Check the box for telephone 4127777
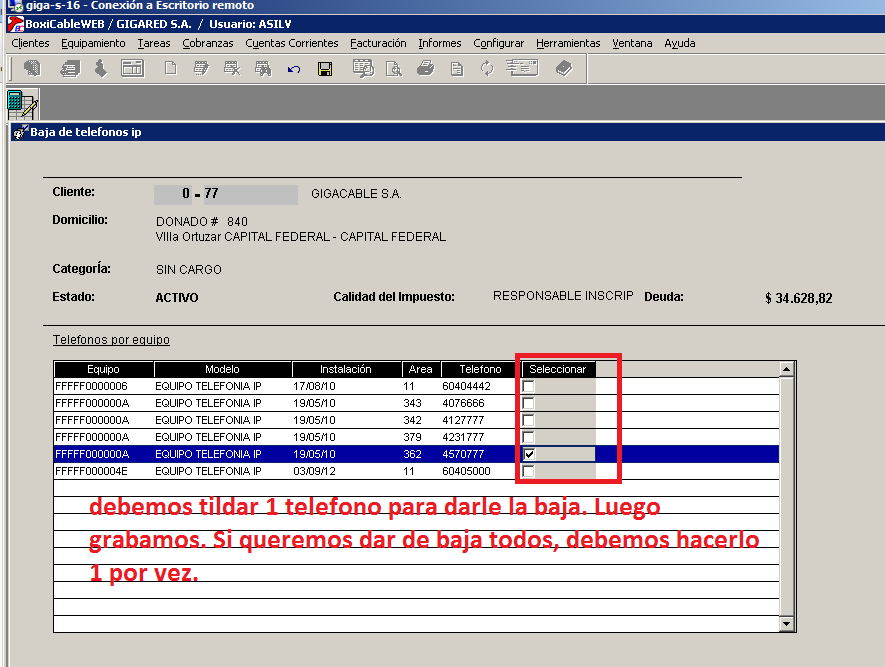The image size is (885, 667). click(x=528, y=420)
